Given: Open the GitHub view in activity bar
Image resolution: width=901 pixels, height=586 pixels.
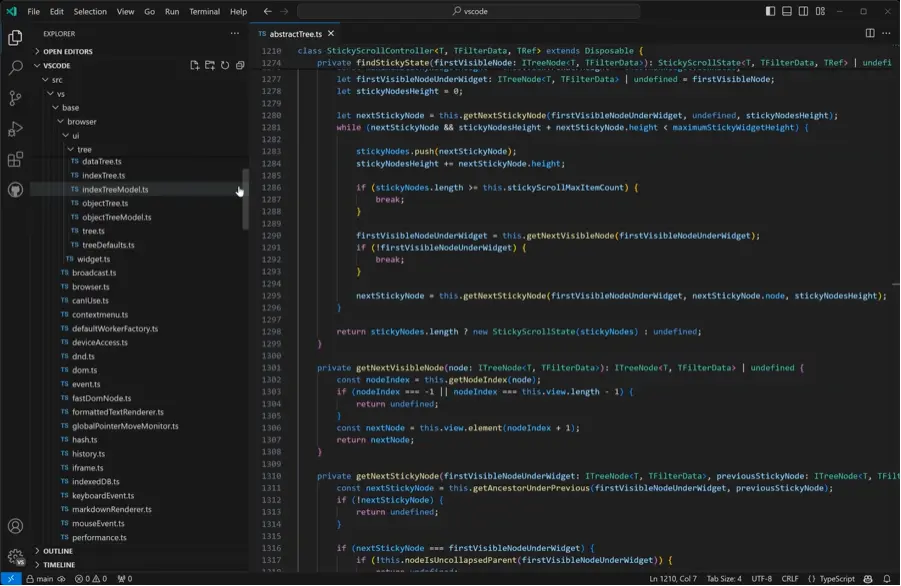Looking at the screenshot, I should pos(16,190).
